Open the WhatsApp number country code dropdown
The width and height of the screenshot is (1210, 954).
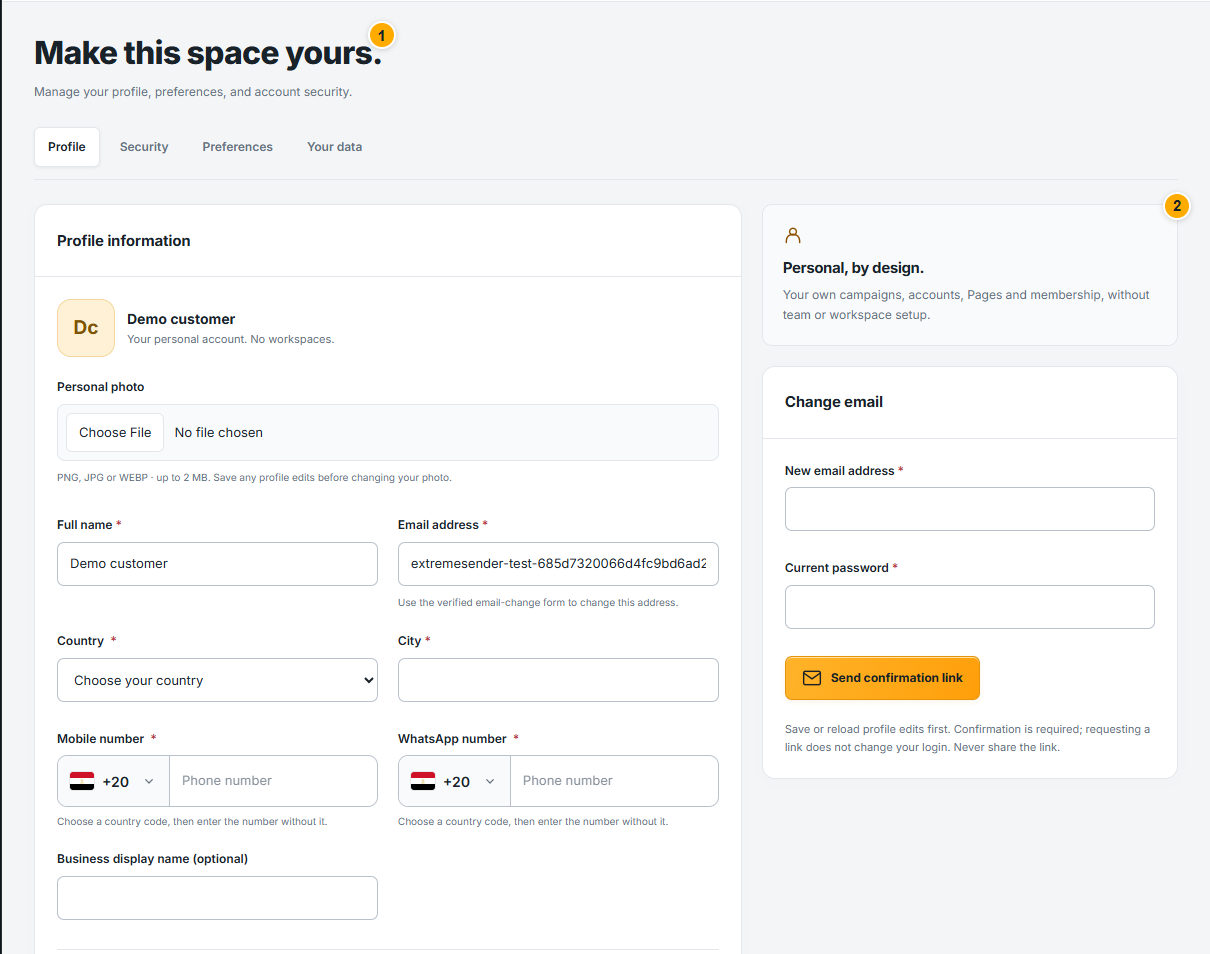pyautogui.click(x=454, y=781)
